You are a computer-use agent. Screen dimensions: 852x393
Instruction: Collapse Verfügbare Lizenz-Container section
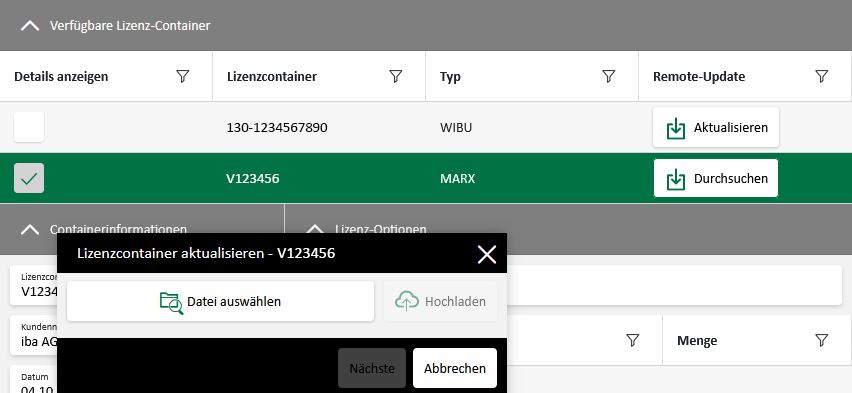(30, 26)
